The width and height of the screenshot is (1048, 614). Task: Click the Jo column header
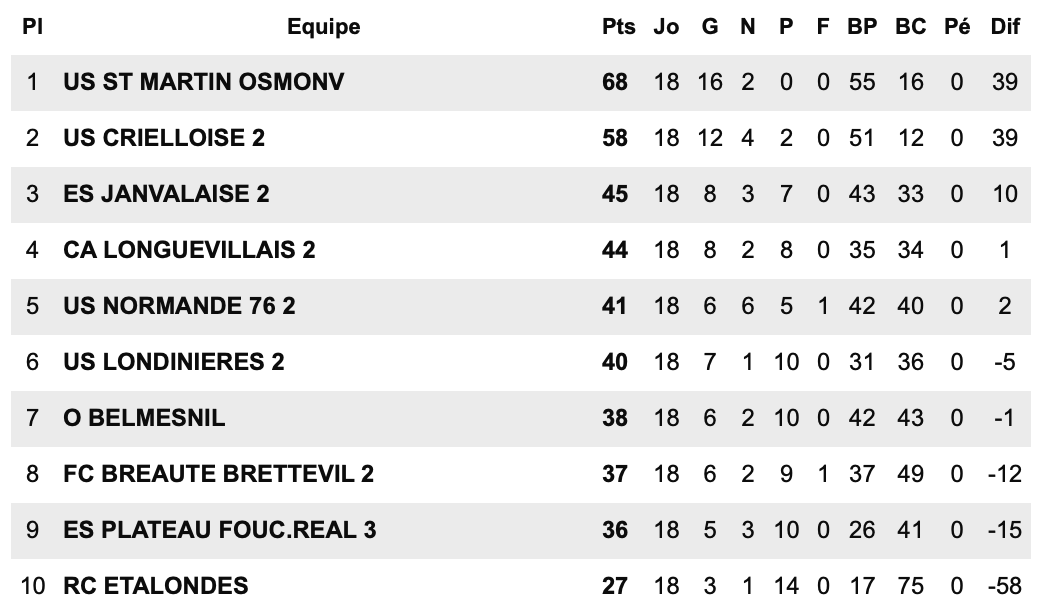[x=666, y=27]
